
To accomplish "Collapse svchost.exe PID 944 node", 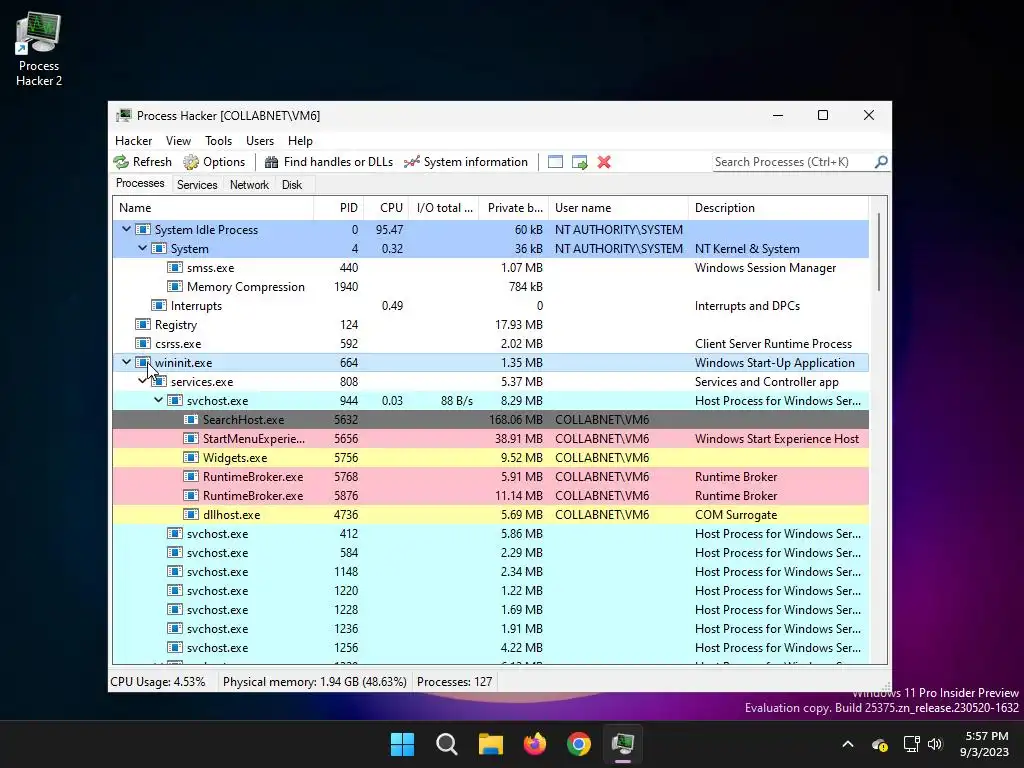I will click(x=159, y=400).
